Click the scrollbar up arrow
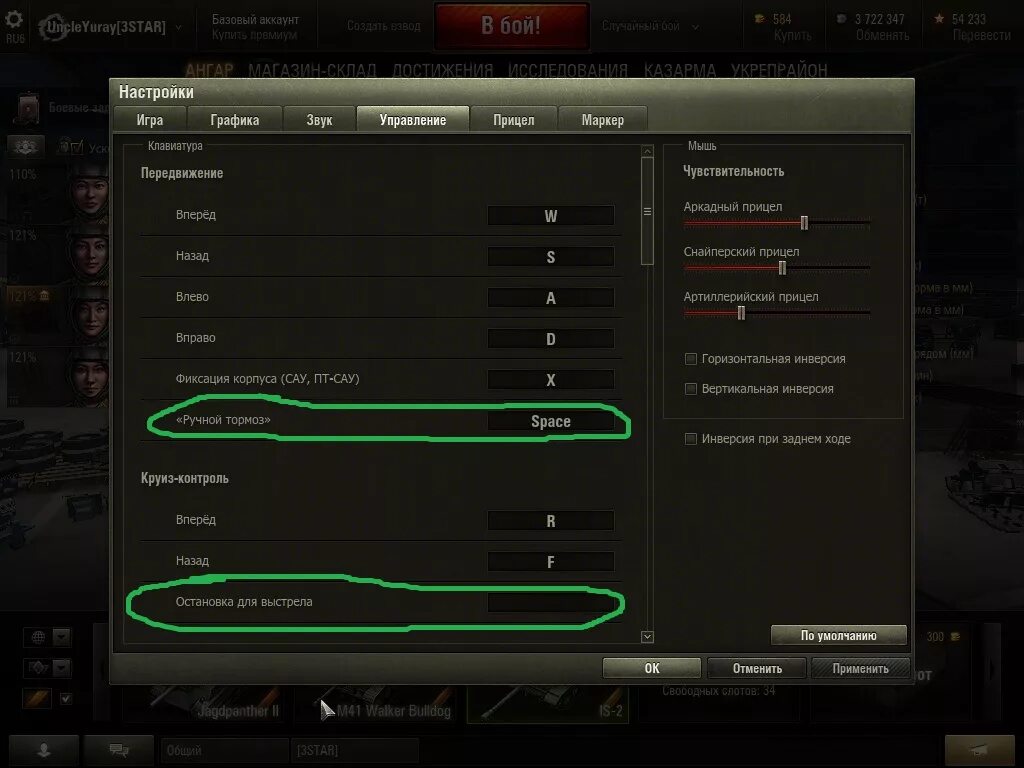 tap(647, 151)
